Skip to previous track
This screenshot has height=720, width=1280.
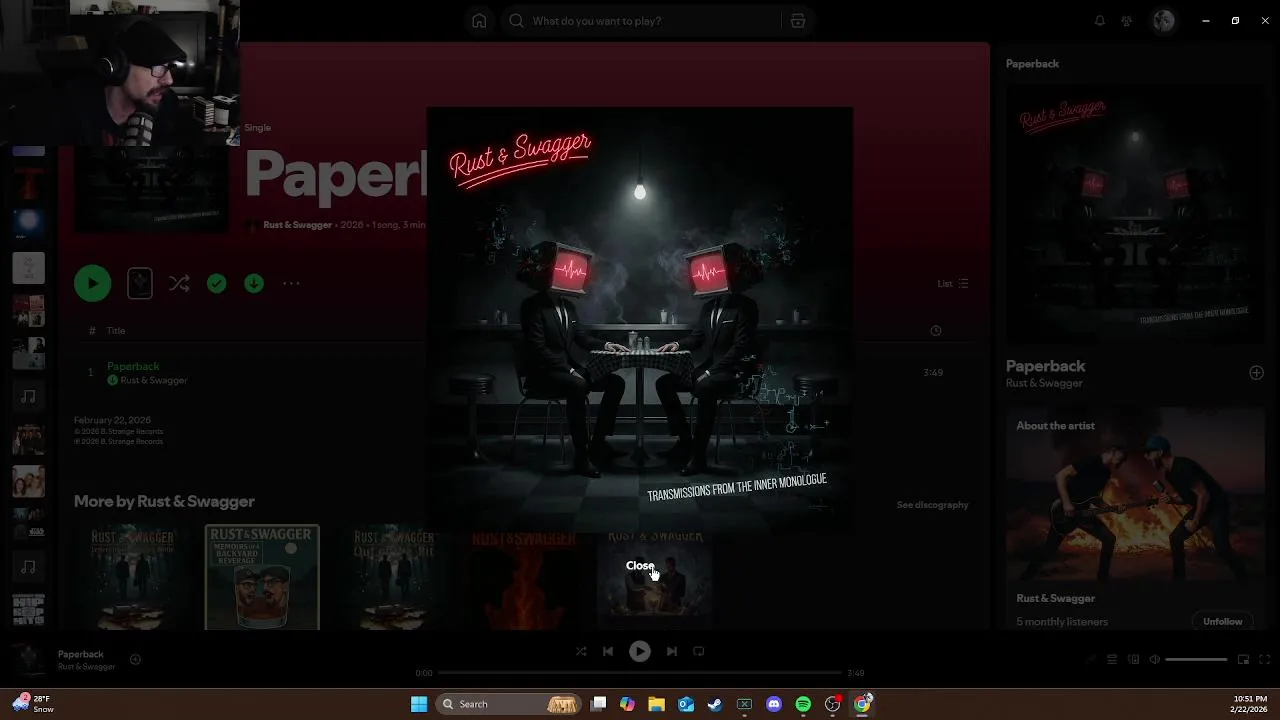pyautogui.click(x=608, y=651)
